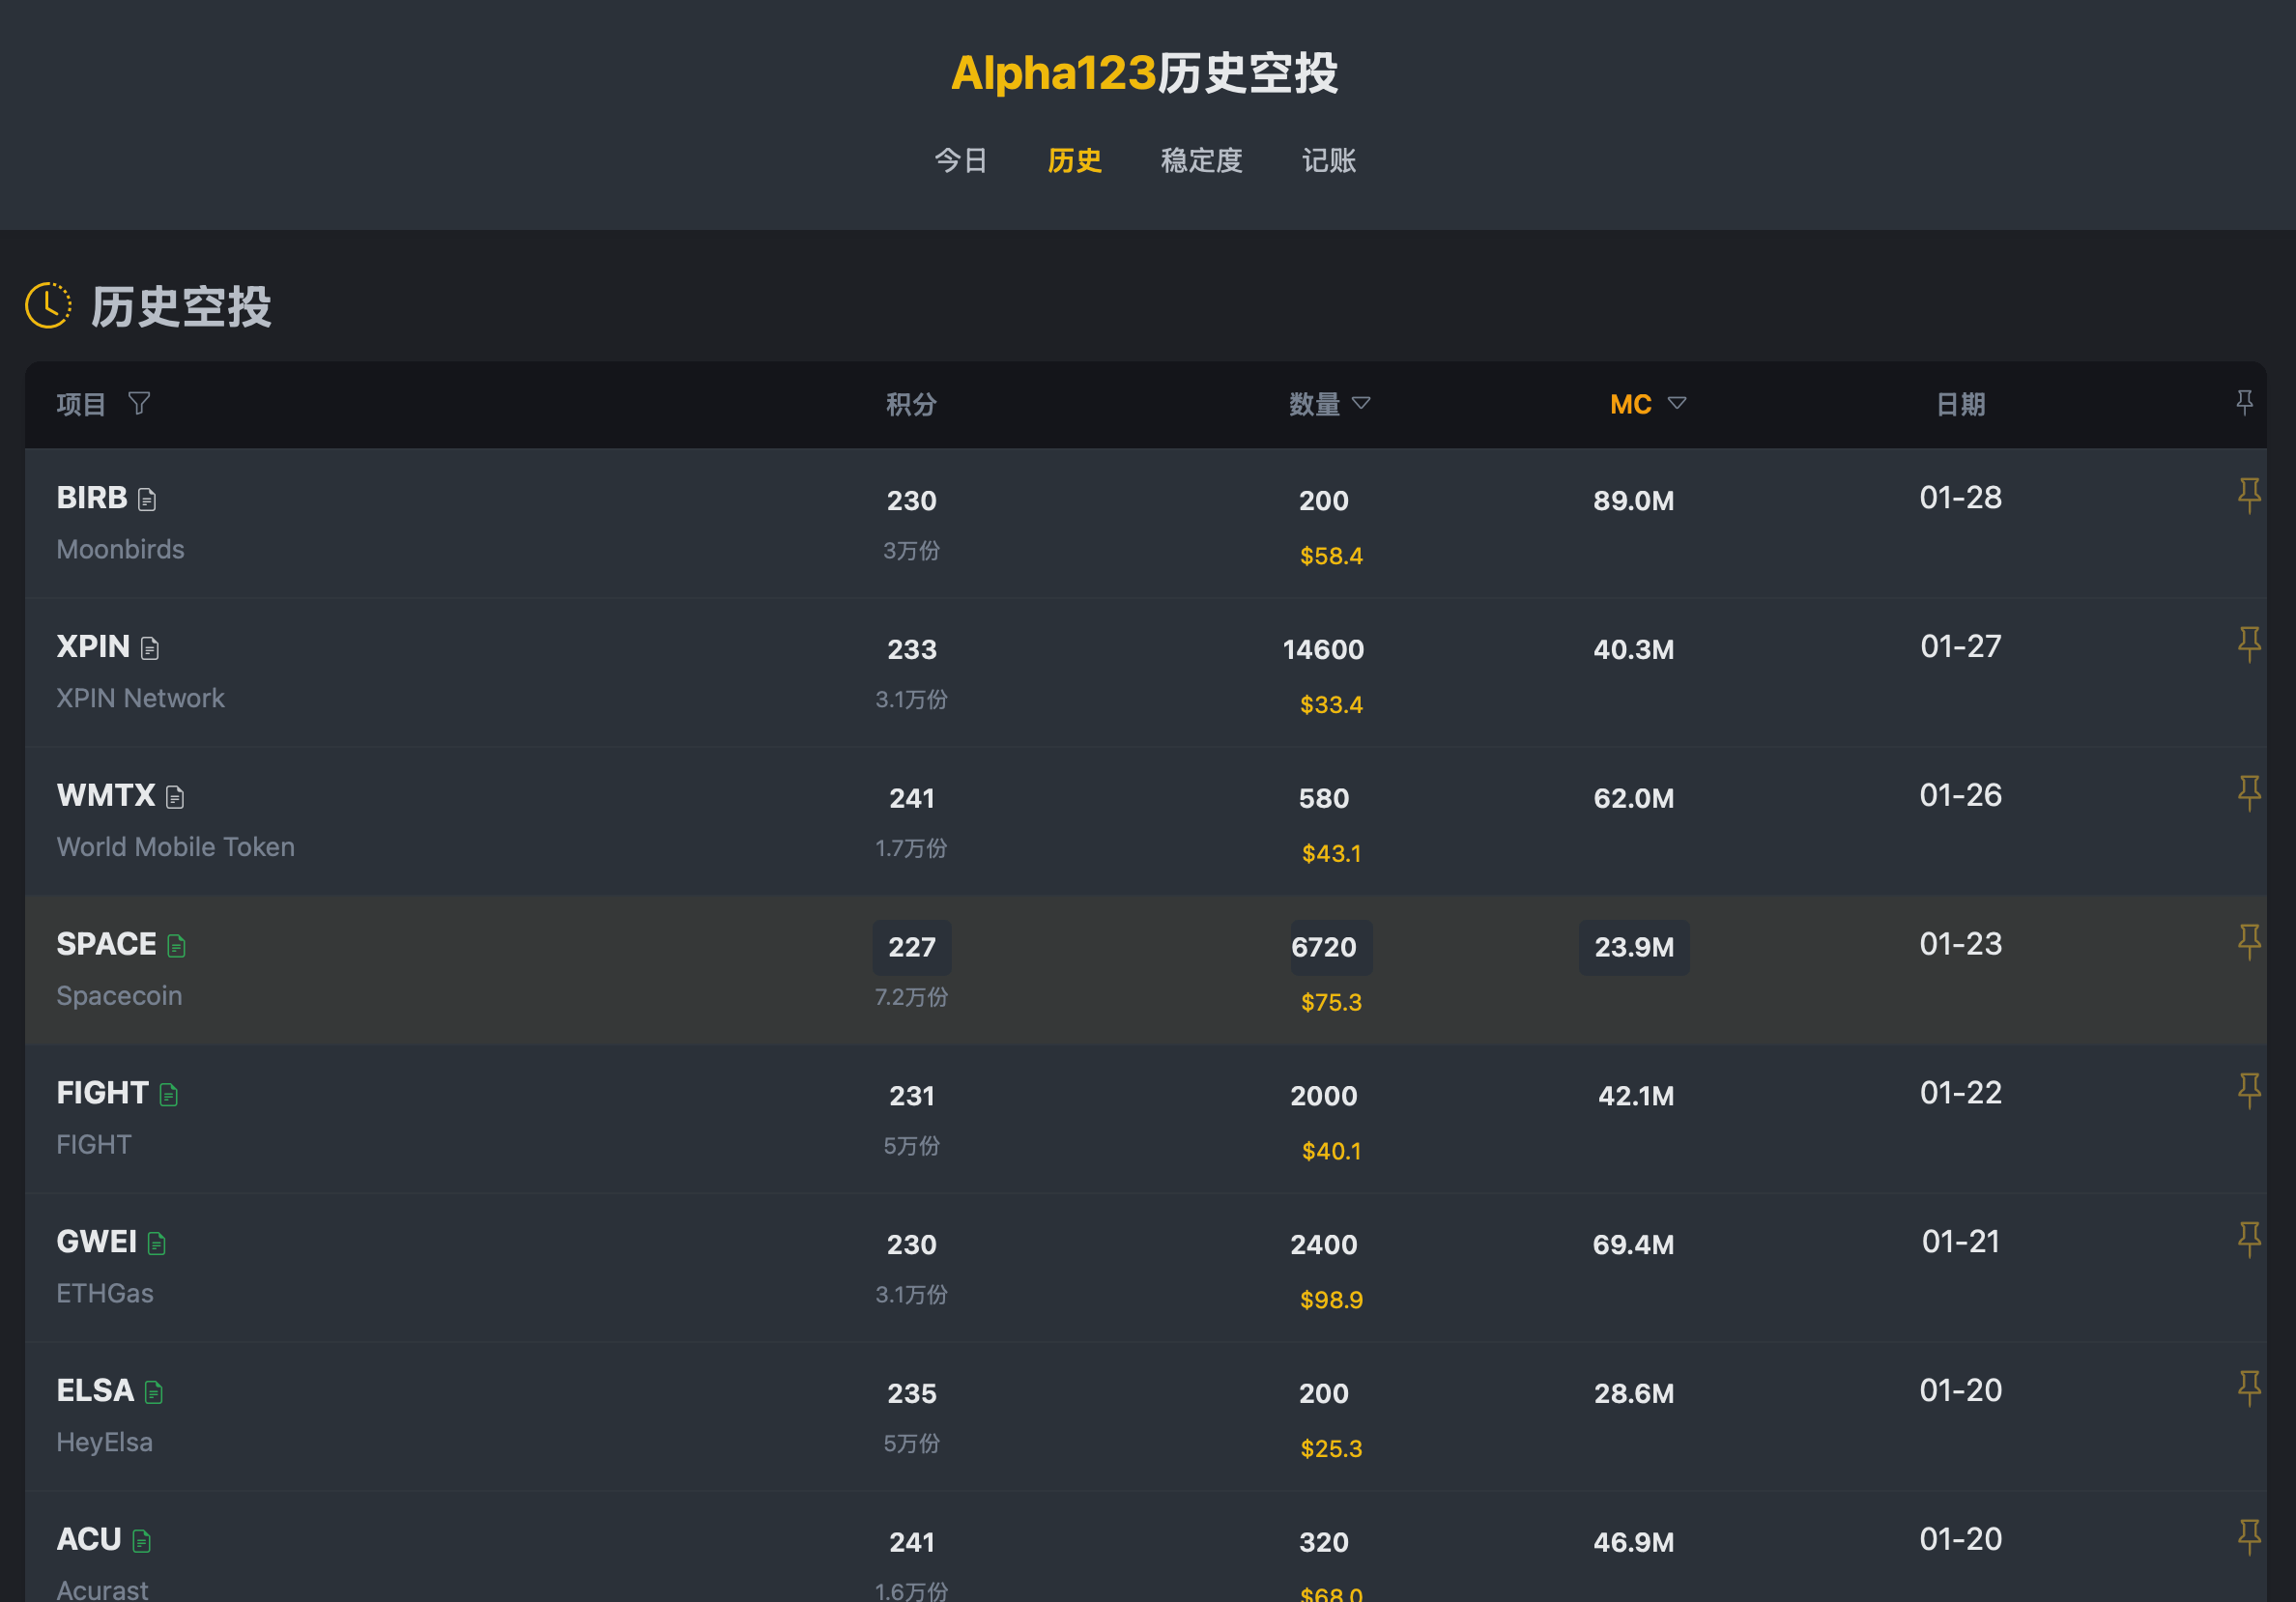Open the XPIN document icon
The height and width of the screenshot is (1602, 2296).
pos(150,648)
